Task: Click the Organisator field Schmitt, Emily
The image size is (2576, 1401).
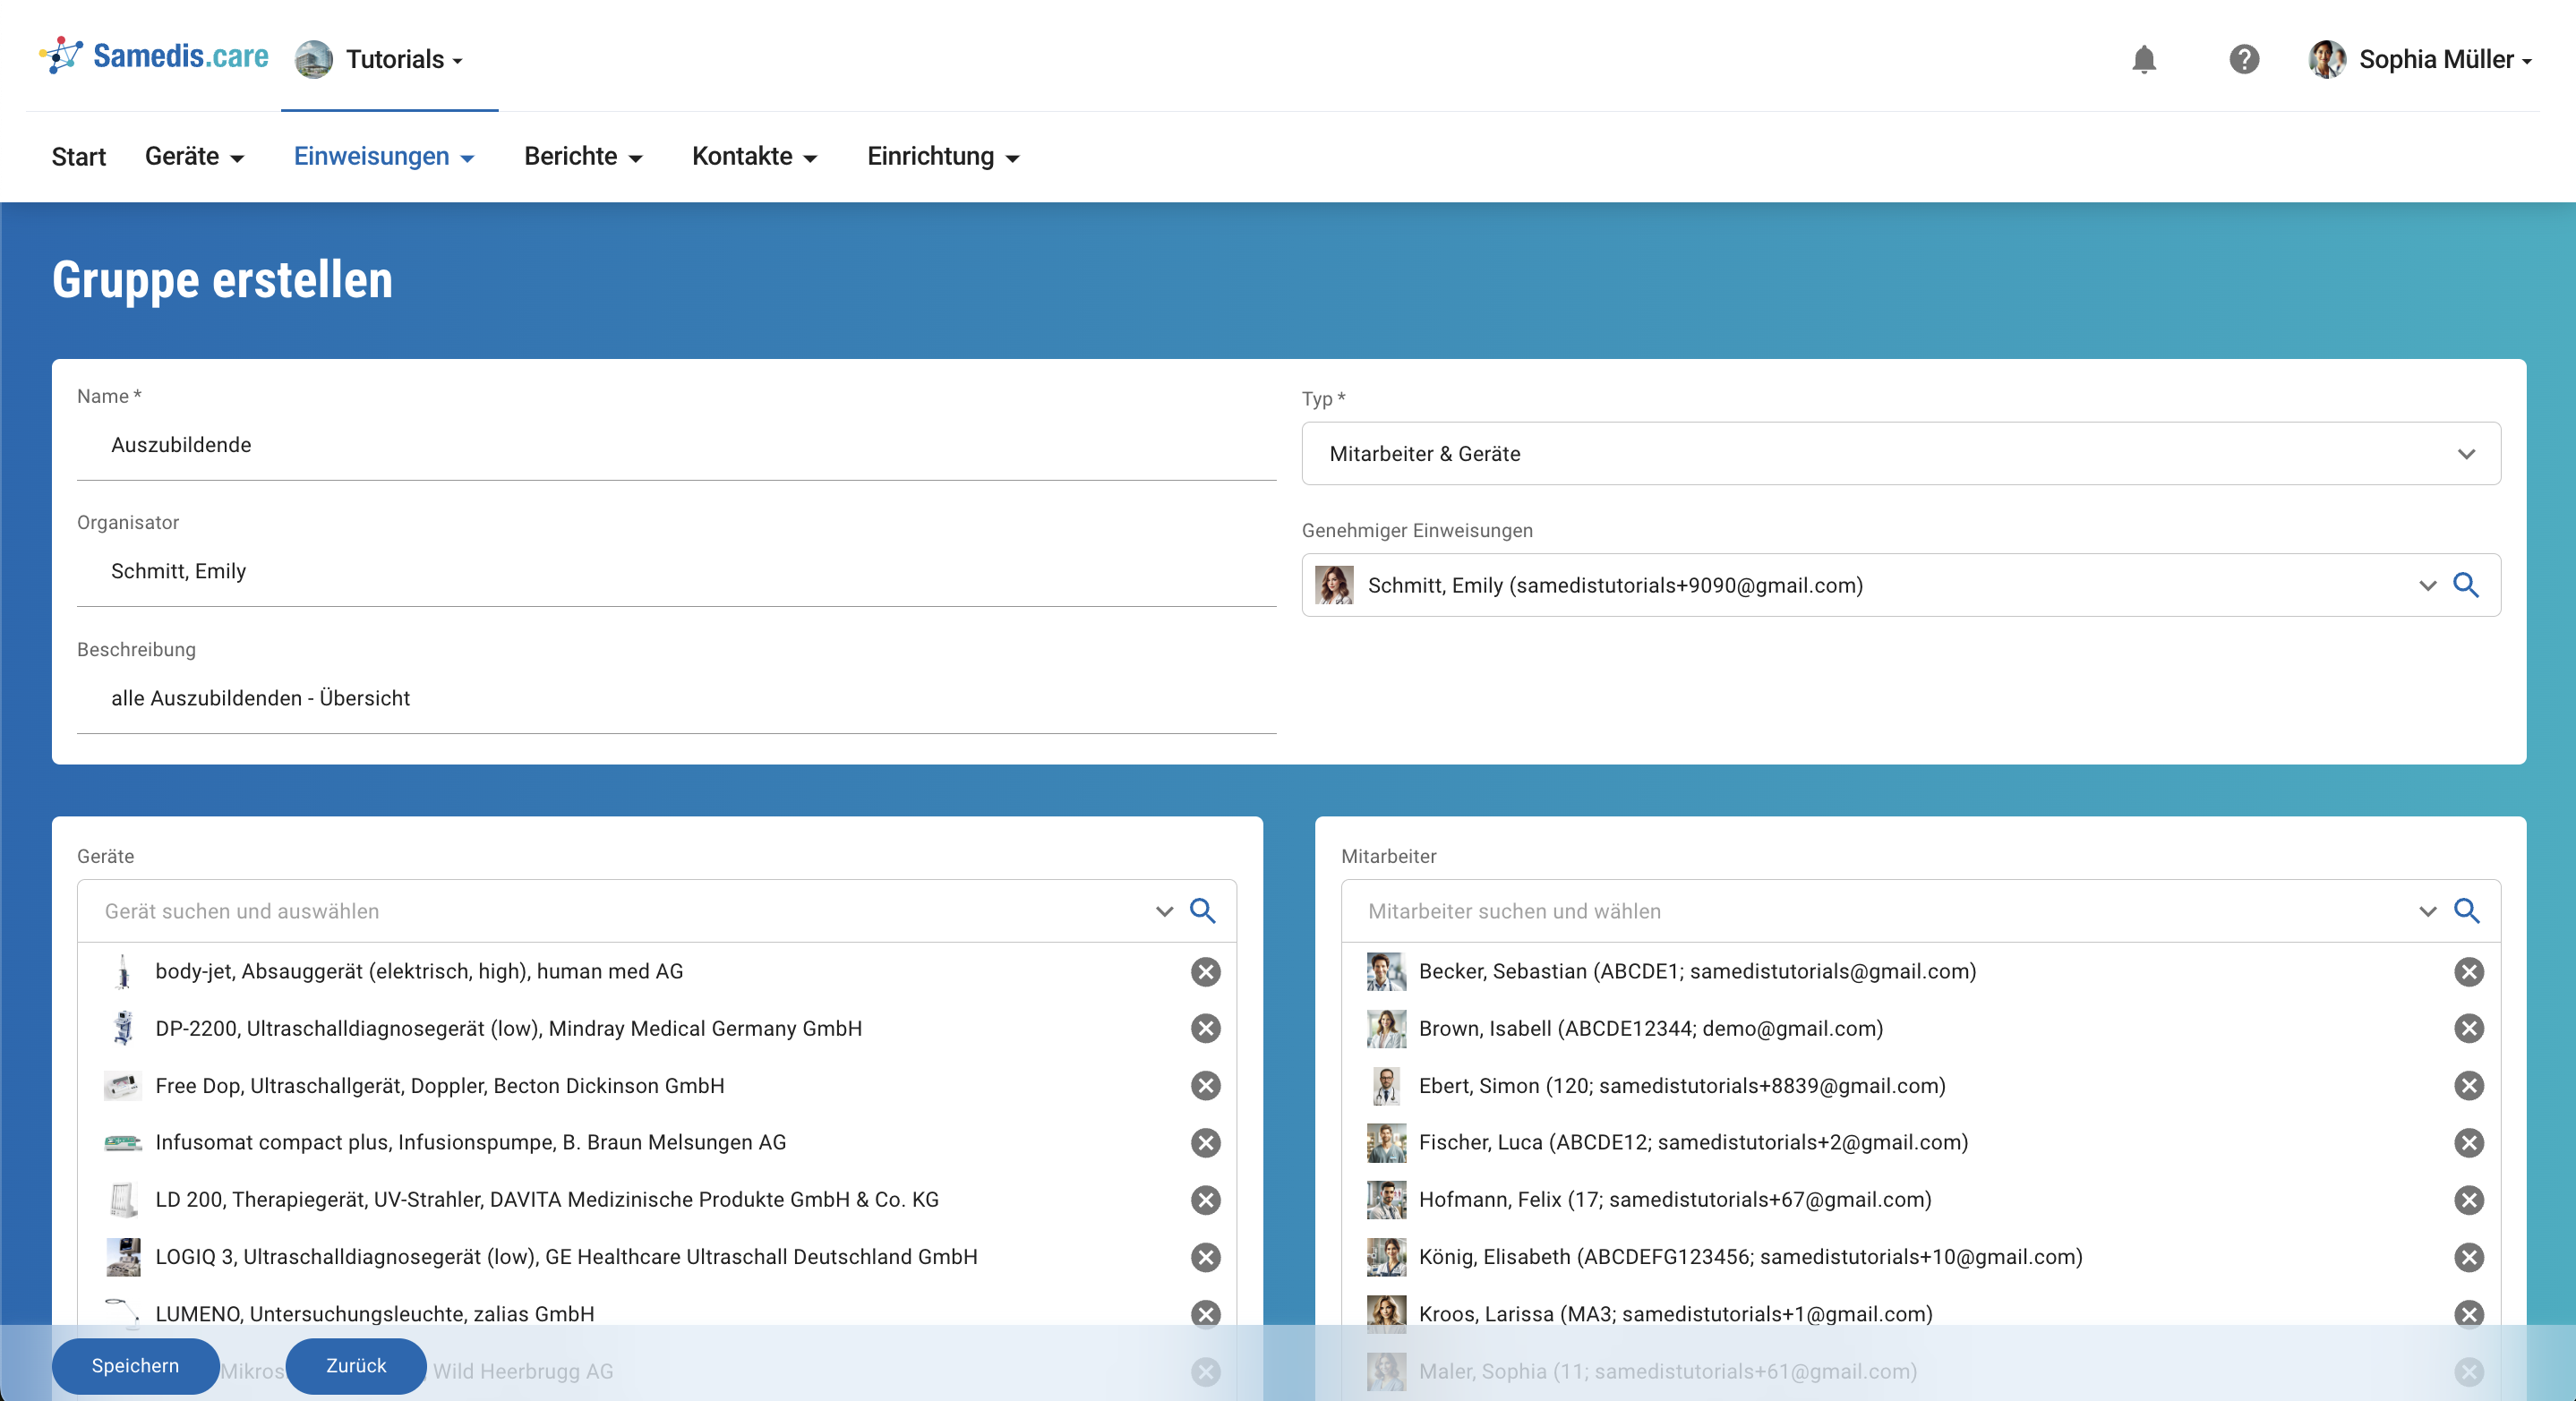Action: click(x=677, y=572)
